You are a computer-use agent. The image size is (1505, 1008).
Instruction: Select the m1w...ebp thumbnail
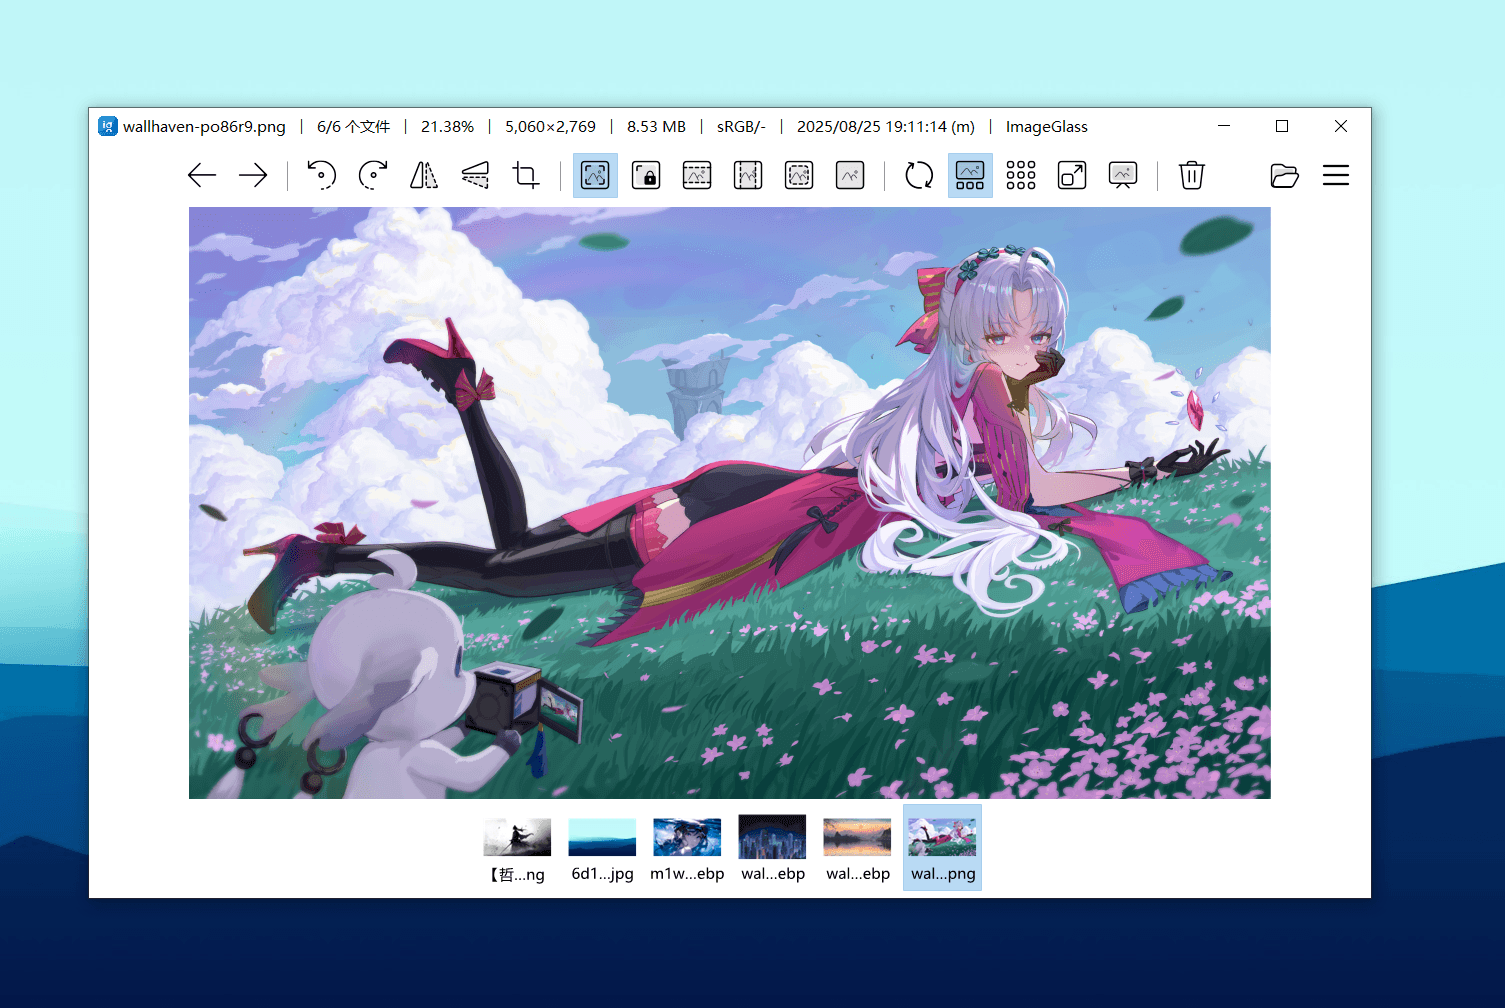tap(687, 848)
